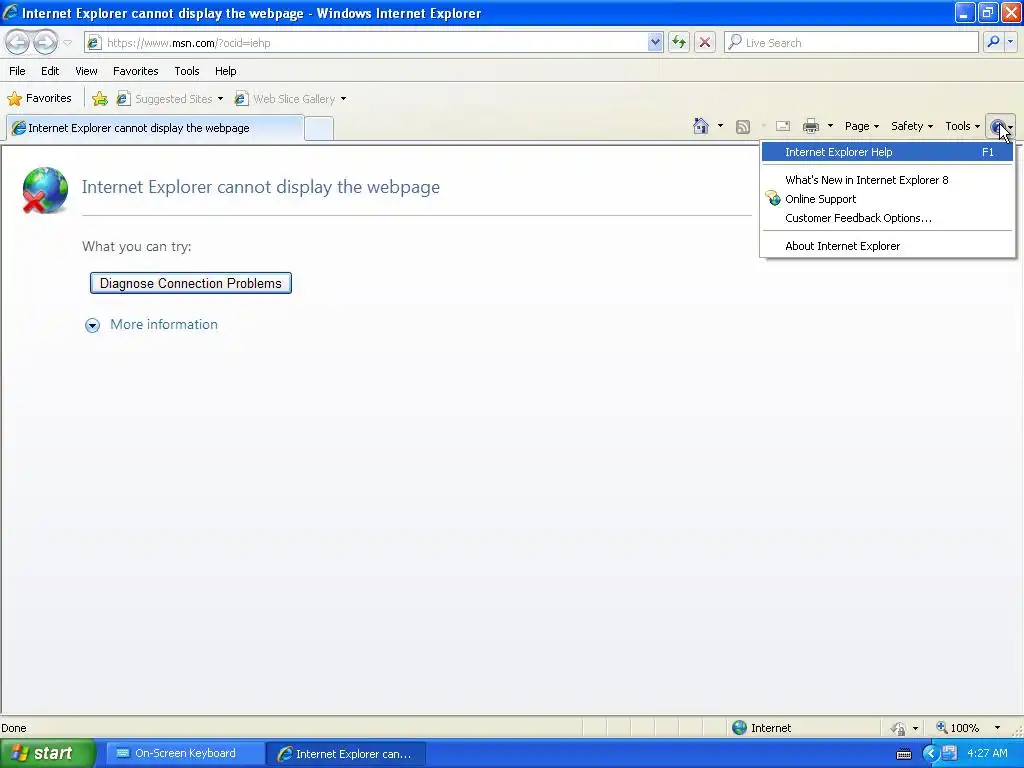Click the 100% zoom level button

(958, 728)
